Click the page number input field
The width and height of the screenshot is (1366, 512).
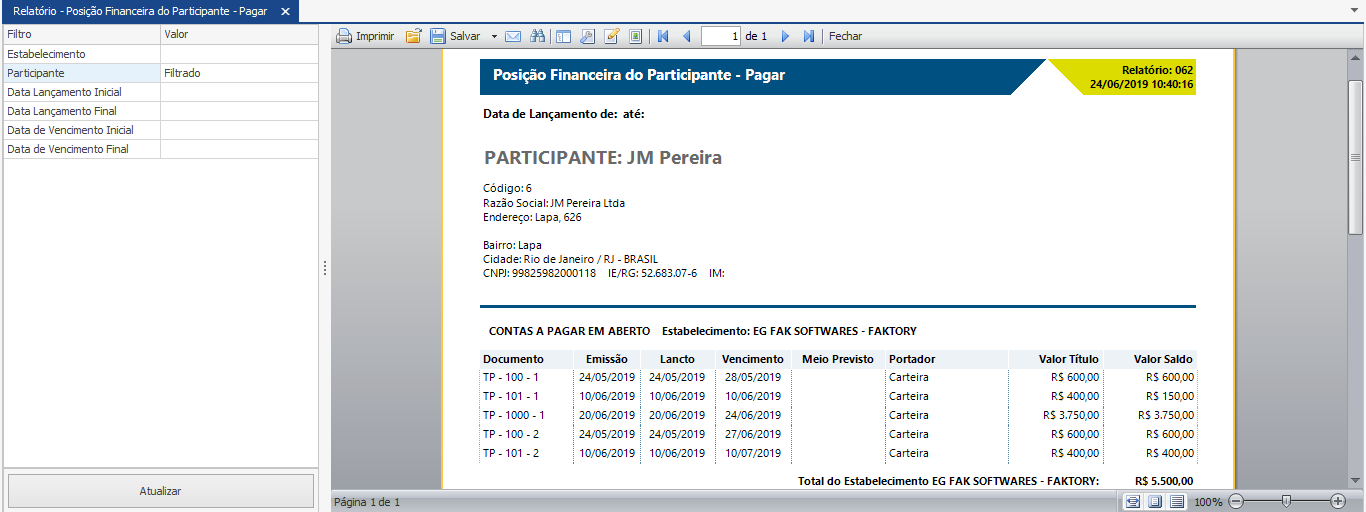pyautogui.click(x=721, y=36)
